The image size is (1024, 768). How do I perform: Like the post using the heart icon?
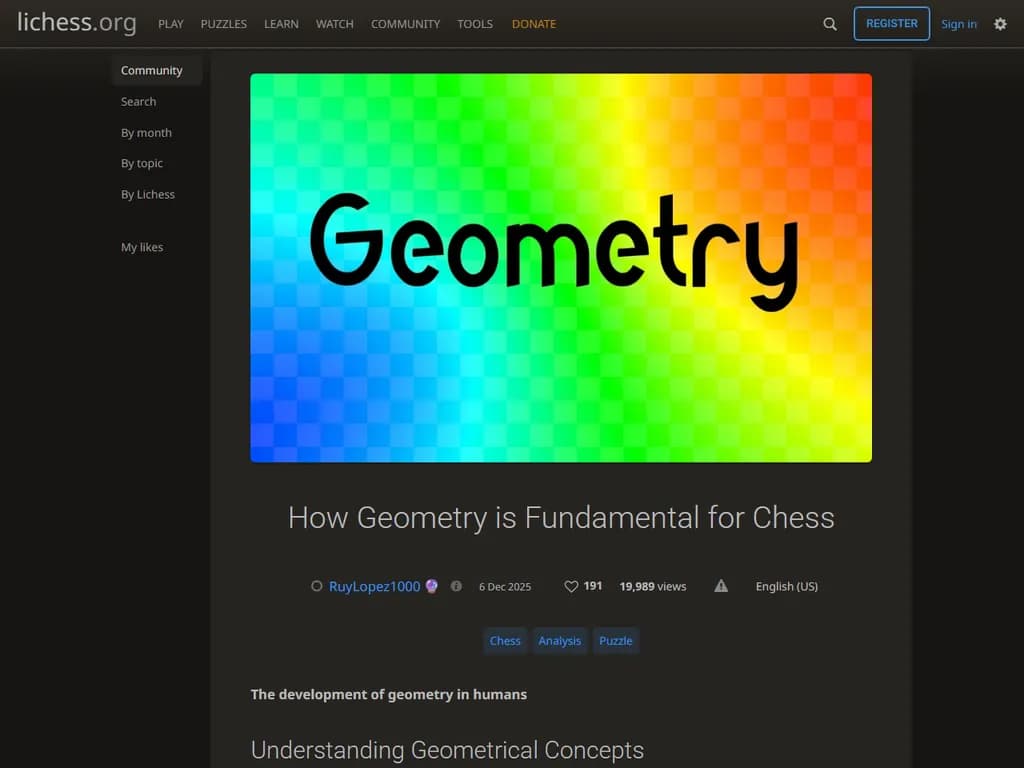click(x=570, y=586)
